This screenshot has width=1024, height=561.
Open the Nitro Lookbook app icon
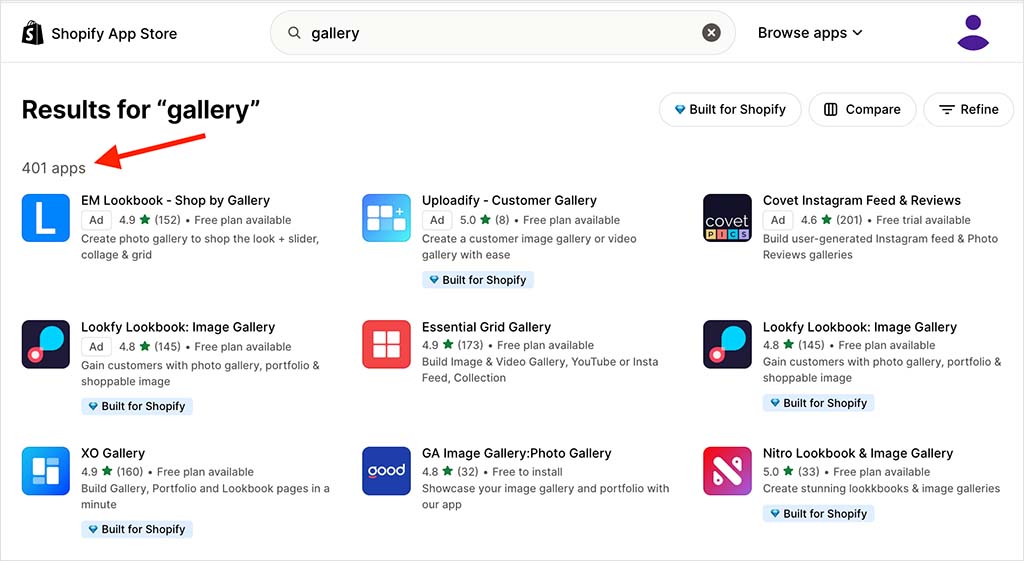(727, 471)
